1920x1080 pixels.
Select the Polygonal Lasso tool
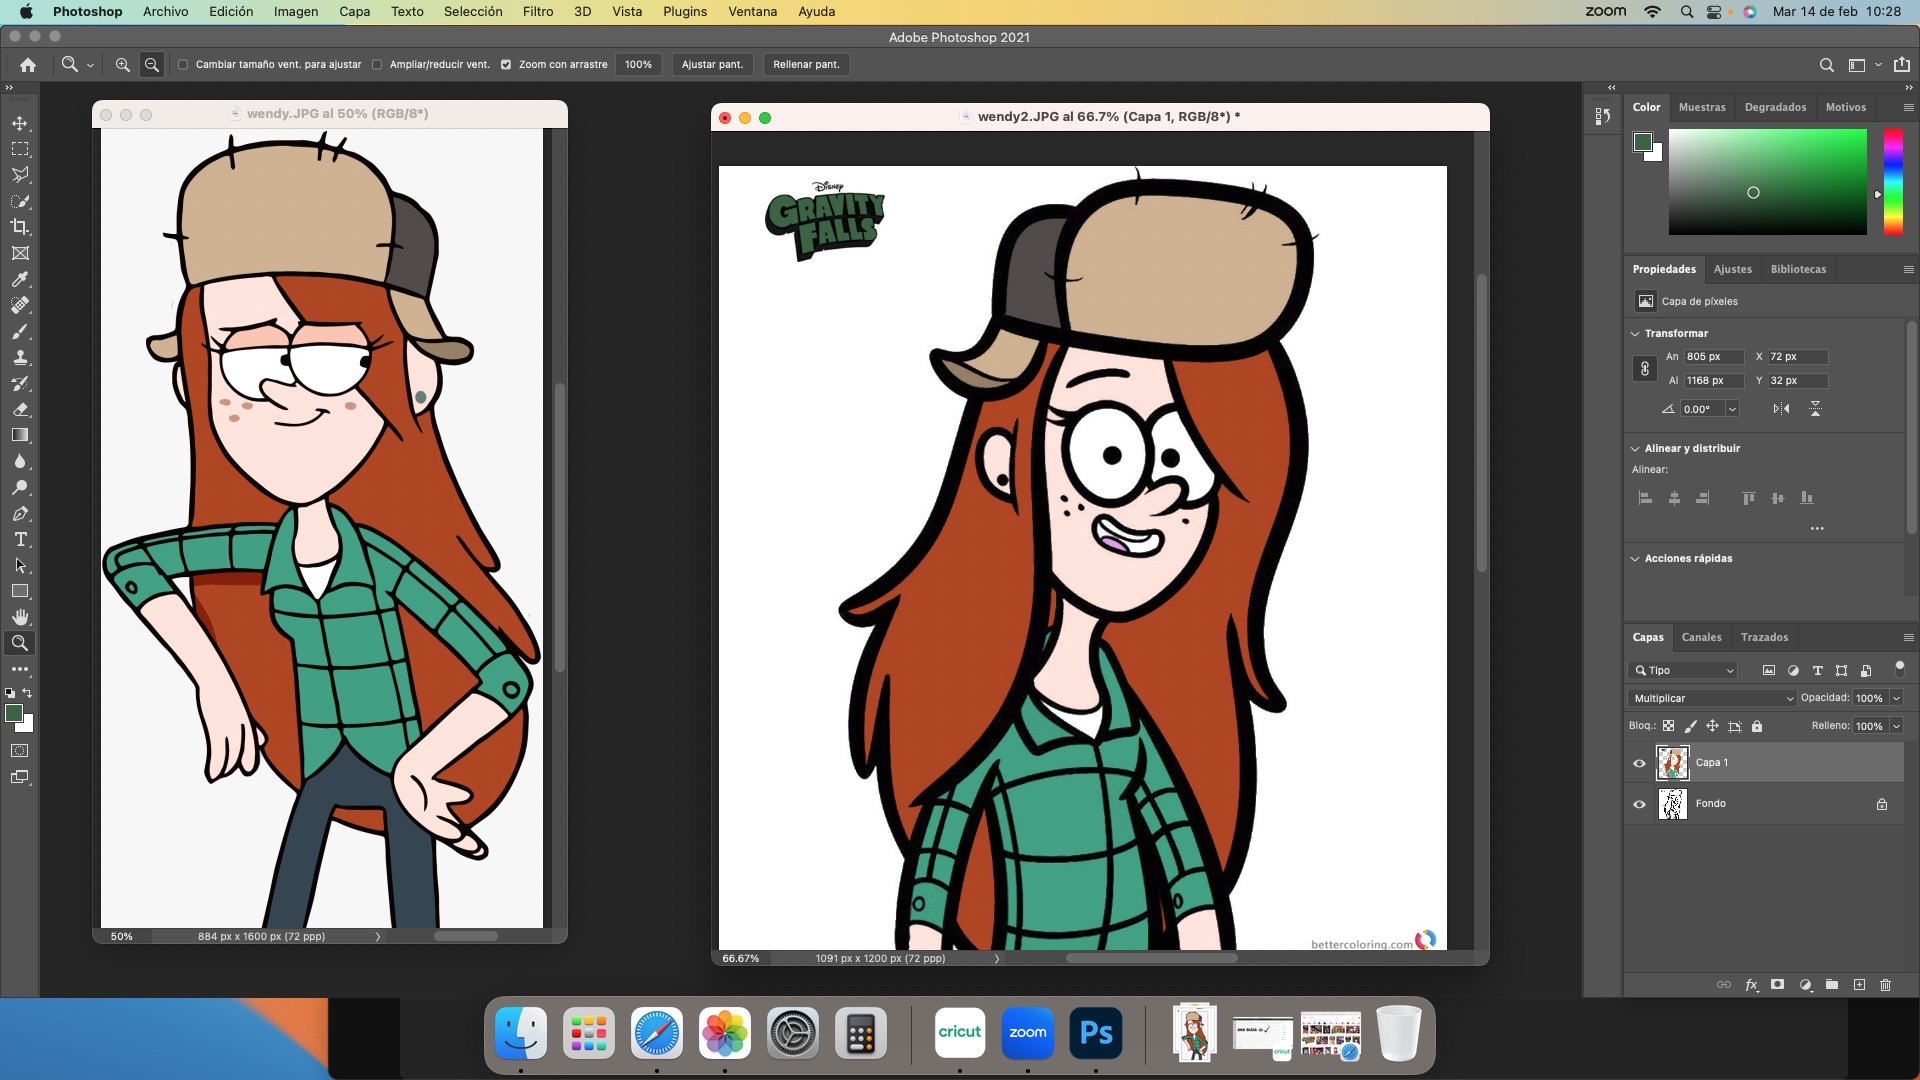(20, 175)
